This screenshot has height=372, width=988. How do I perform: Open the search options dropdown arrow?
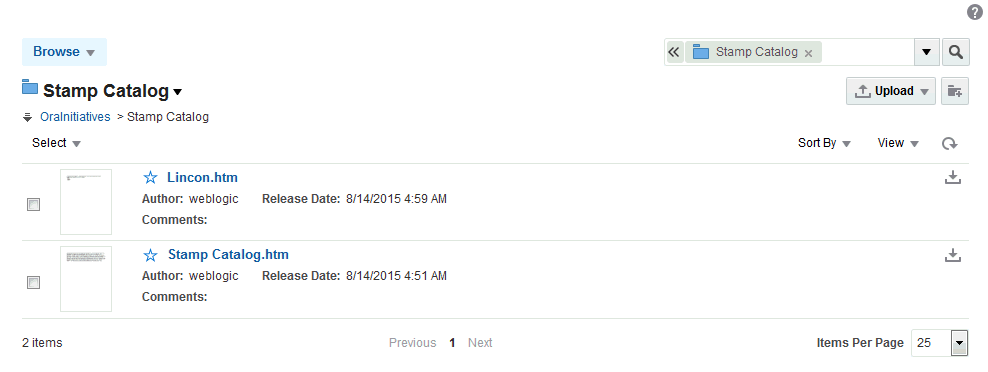(x=926, y=52)
